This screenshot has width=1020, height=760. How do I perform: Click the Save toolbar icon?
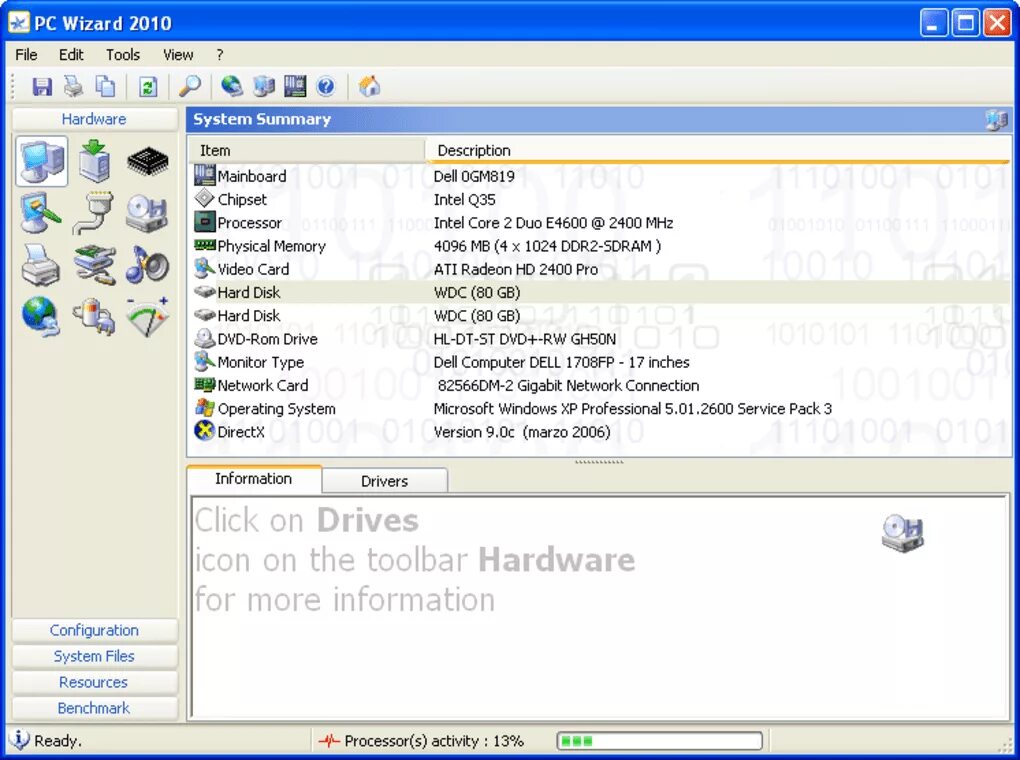pos(42,86)
